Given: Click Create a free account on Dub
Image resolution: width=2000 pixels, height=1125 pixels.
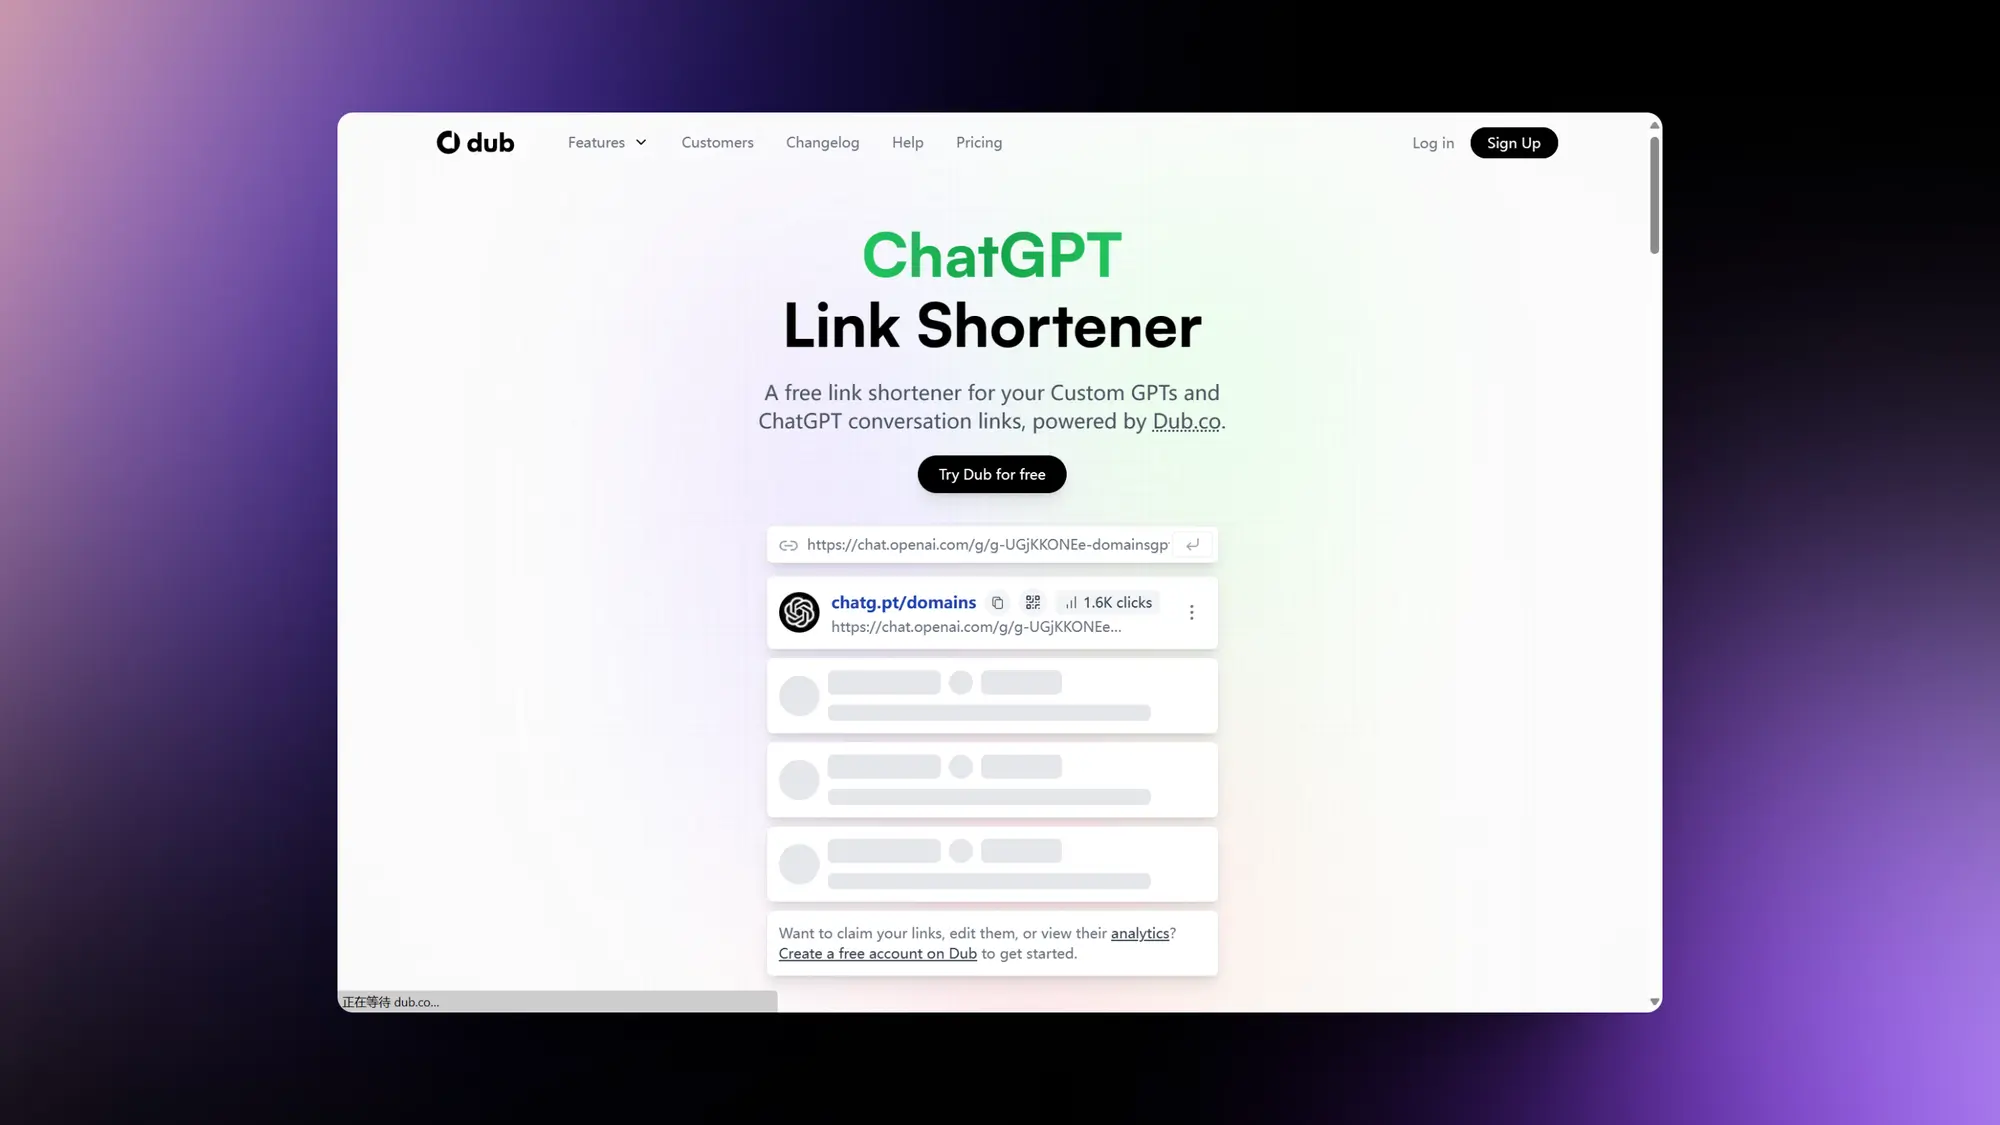Looking at the screenshot, I should [878, 953].
